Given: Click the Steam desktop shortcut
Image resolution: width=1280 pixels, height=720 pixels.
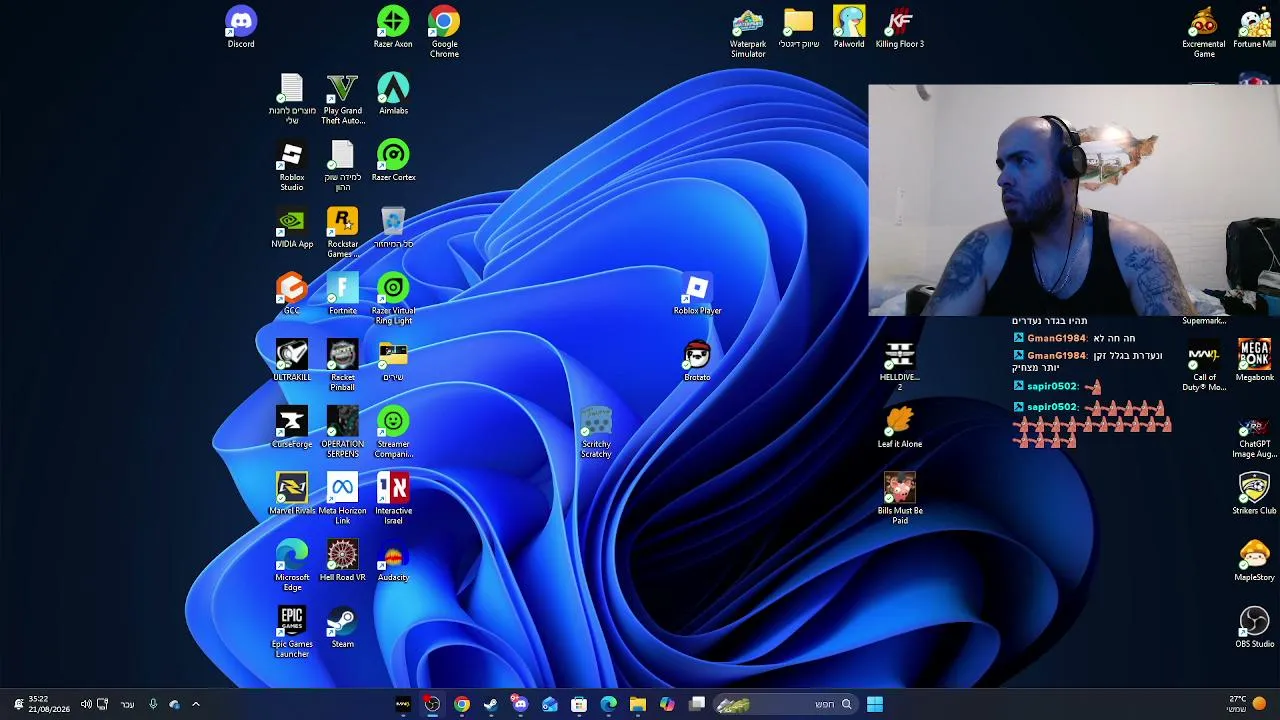Looking at the screenshot, I should point(342,628).
